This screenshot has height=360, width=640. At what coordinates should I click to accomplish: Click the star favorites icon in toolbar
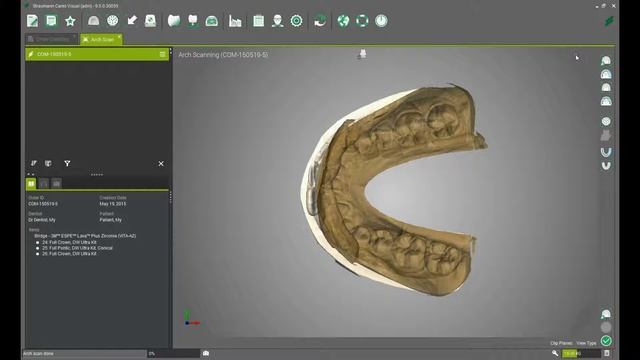click(x=70, y=21)
